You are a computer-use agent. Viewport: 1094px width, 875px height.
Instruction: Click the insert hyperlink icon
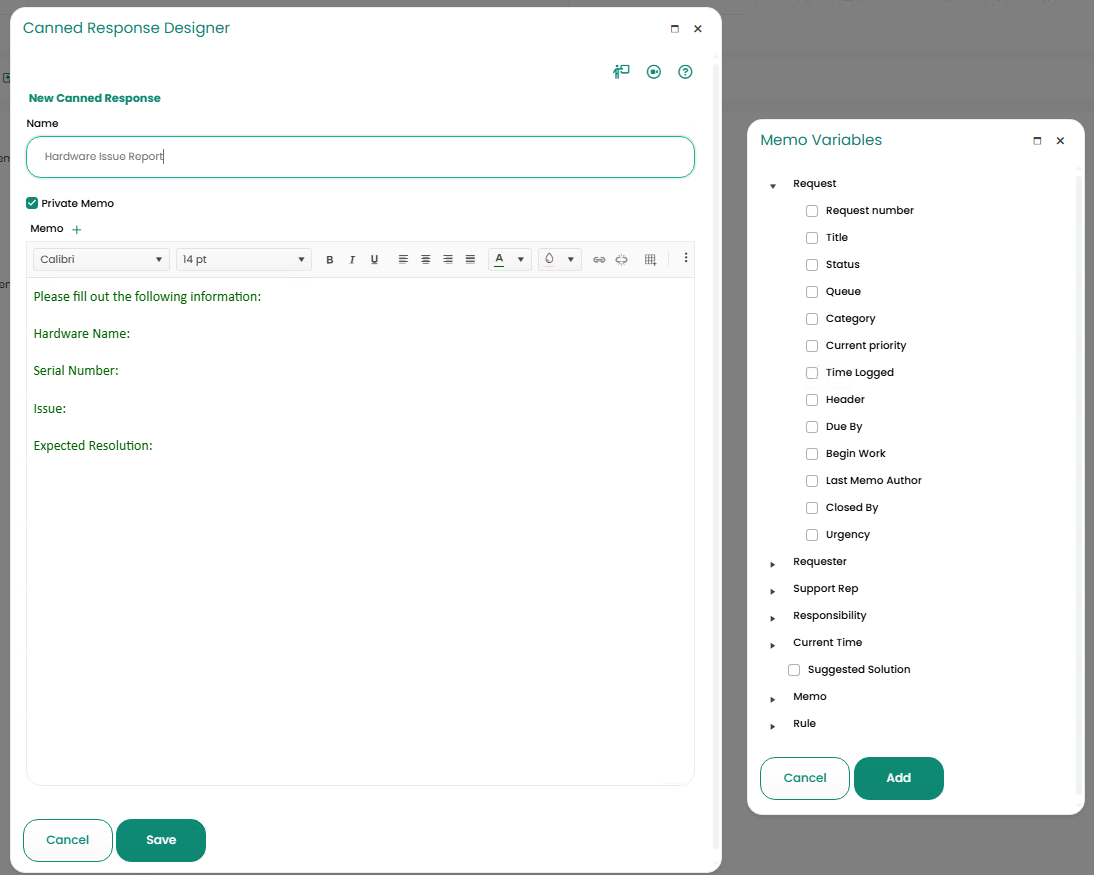point(599,260)
